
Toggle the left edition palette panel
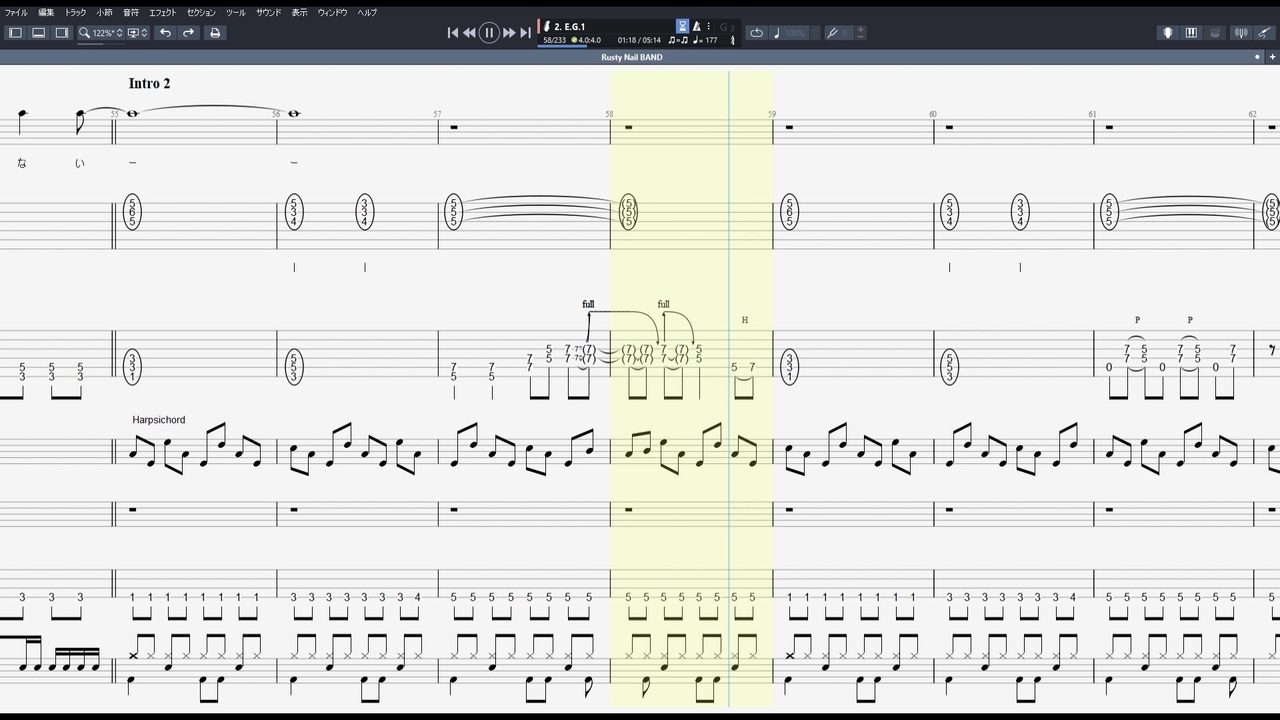[15, 33]
